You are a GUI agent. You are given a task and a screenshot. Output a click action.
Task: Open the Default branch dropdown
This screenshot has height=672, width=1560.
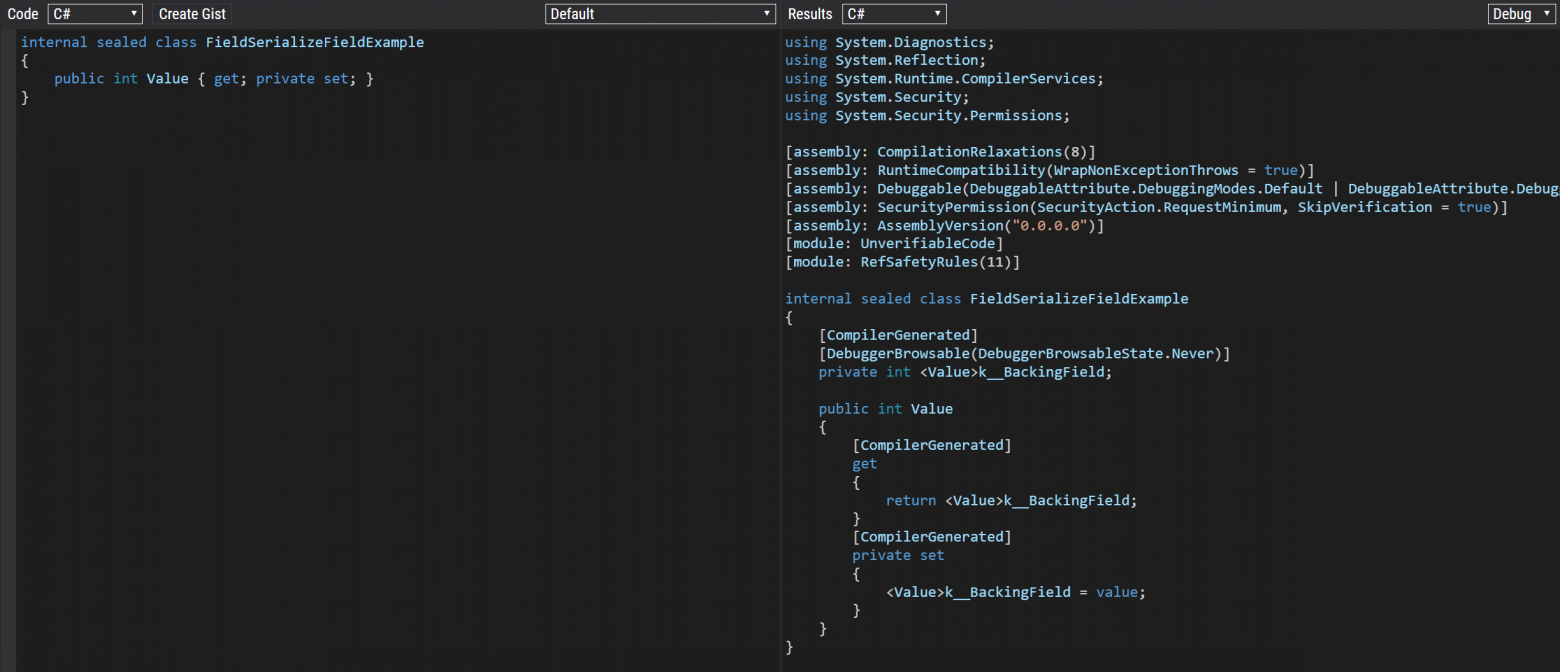(660, 14)
